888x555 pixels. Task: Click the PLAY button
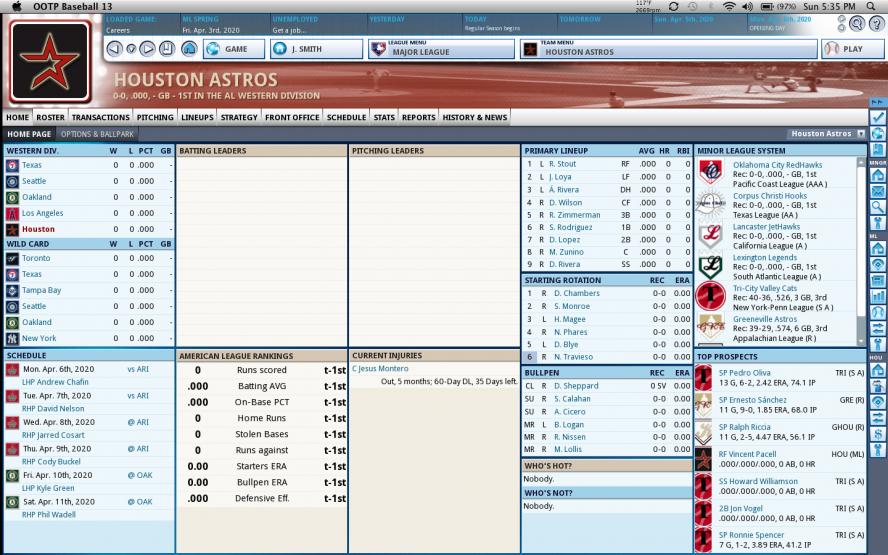coord(852,49)
